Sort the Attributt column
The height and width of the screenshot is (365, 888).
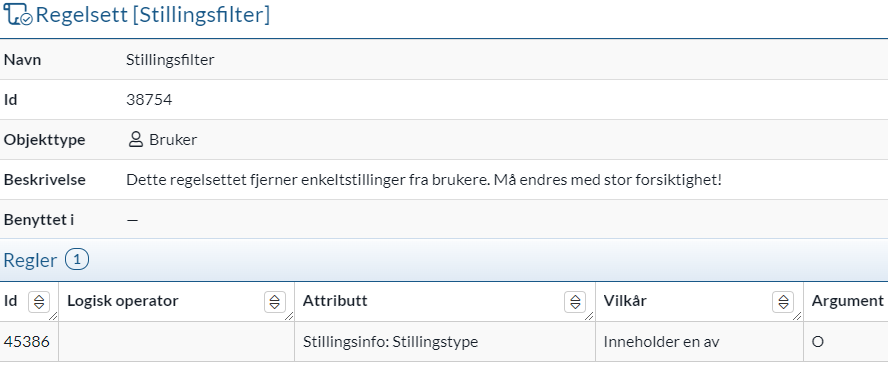coord(575,302)
